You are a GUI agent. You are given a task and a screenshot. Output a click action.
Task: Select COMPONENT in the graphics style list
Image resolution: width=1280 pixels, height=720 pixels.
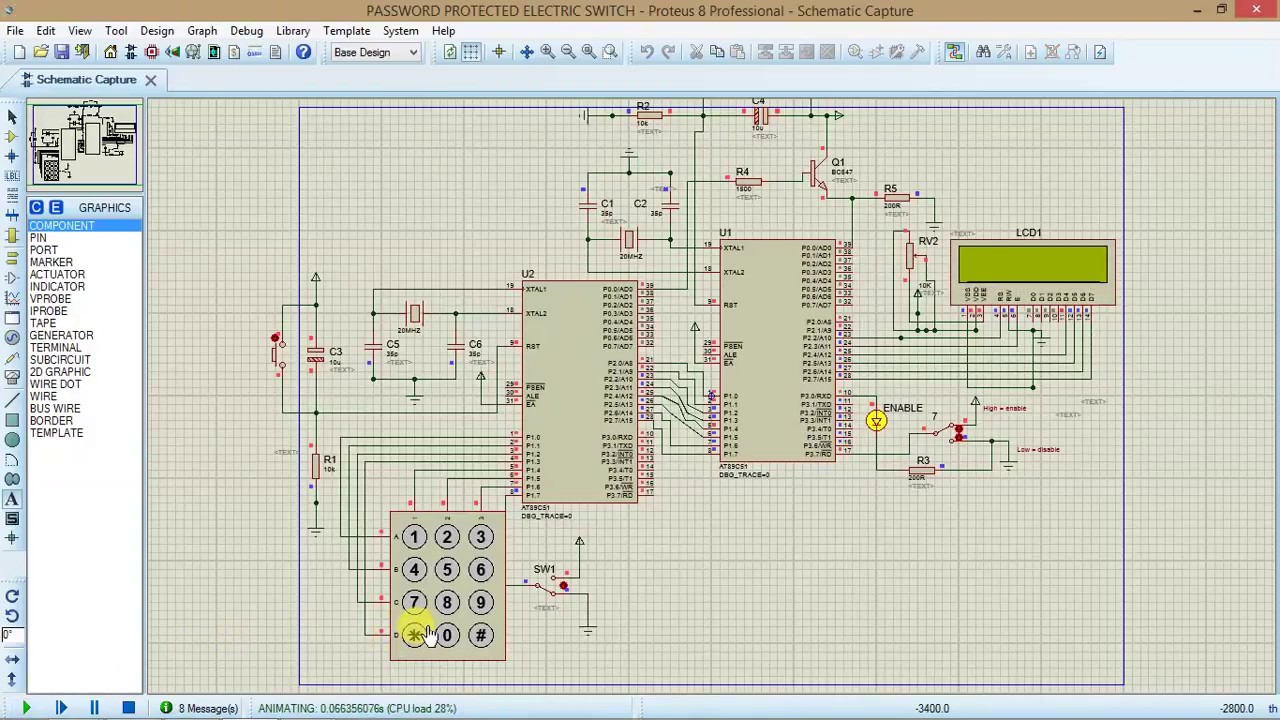pyautogui.click(x=85, y=226)
